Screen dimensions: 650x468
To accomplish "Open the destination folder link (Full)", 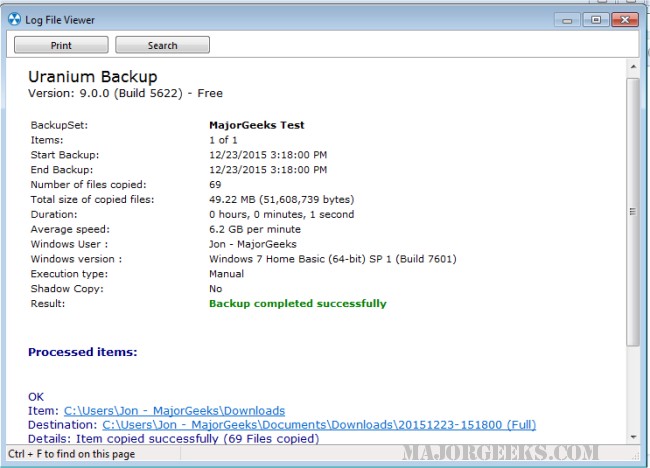I will pyautogui.click(x=319, y=425).
